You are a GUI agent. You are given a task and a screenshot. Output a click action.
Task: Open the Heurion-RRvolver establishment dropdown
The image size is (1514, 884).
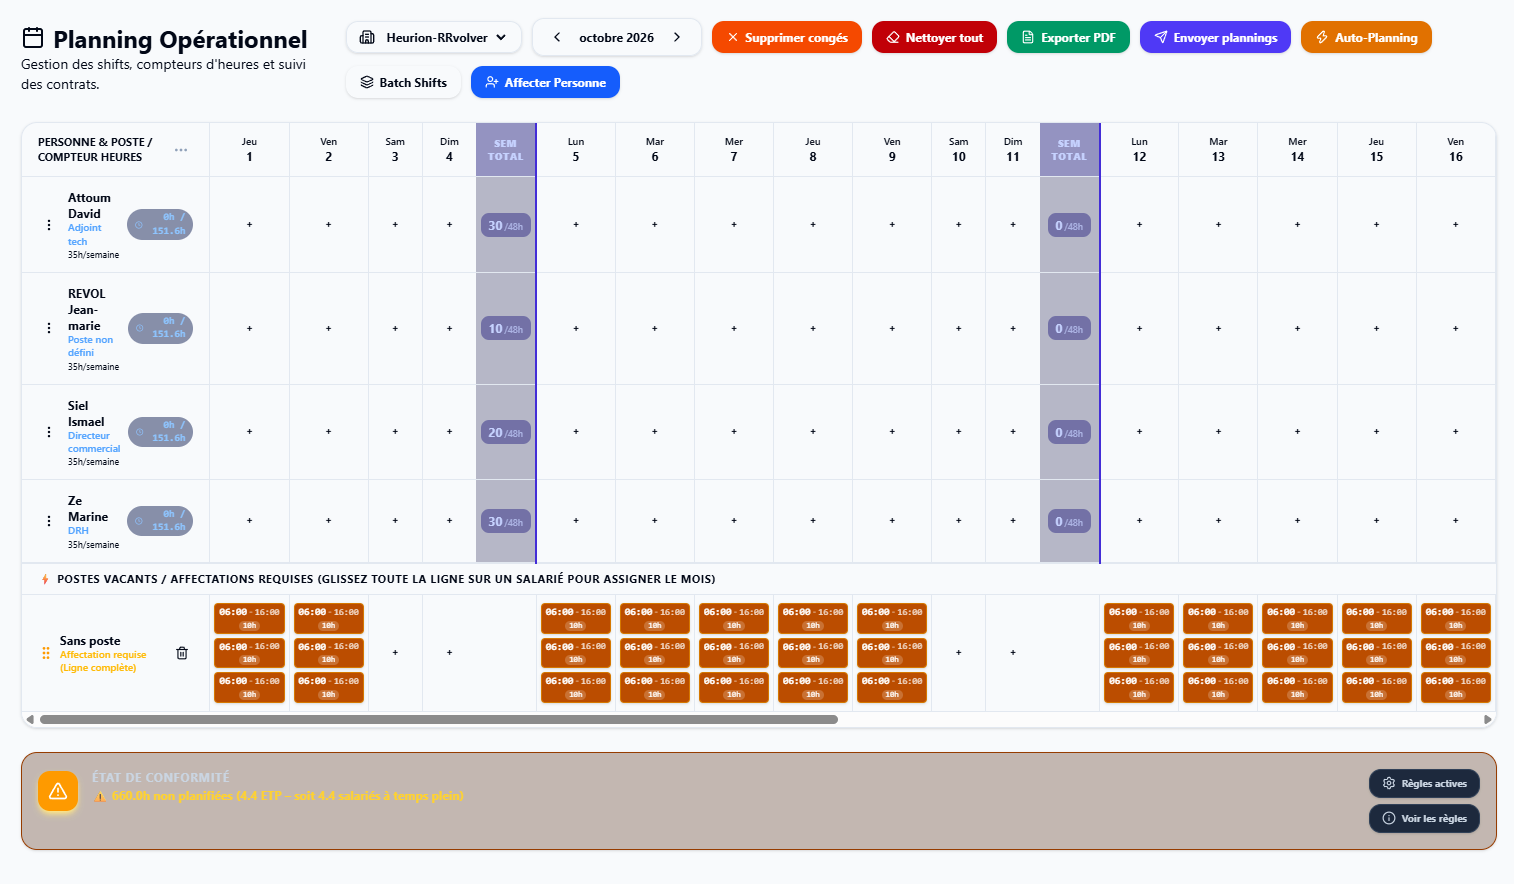click(434, 38)
